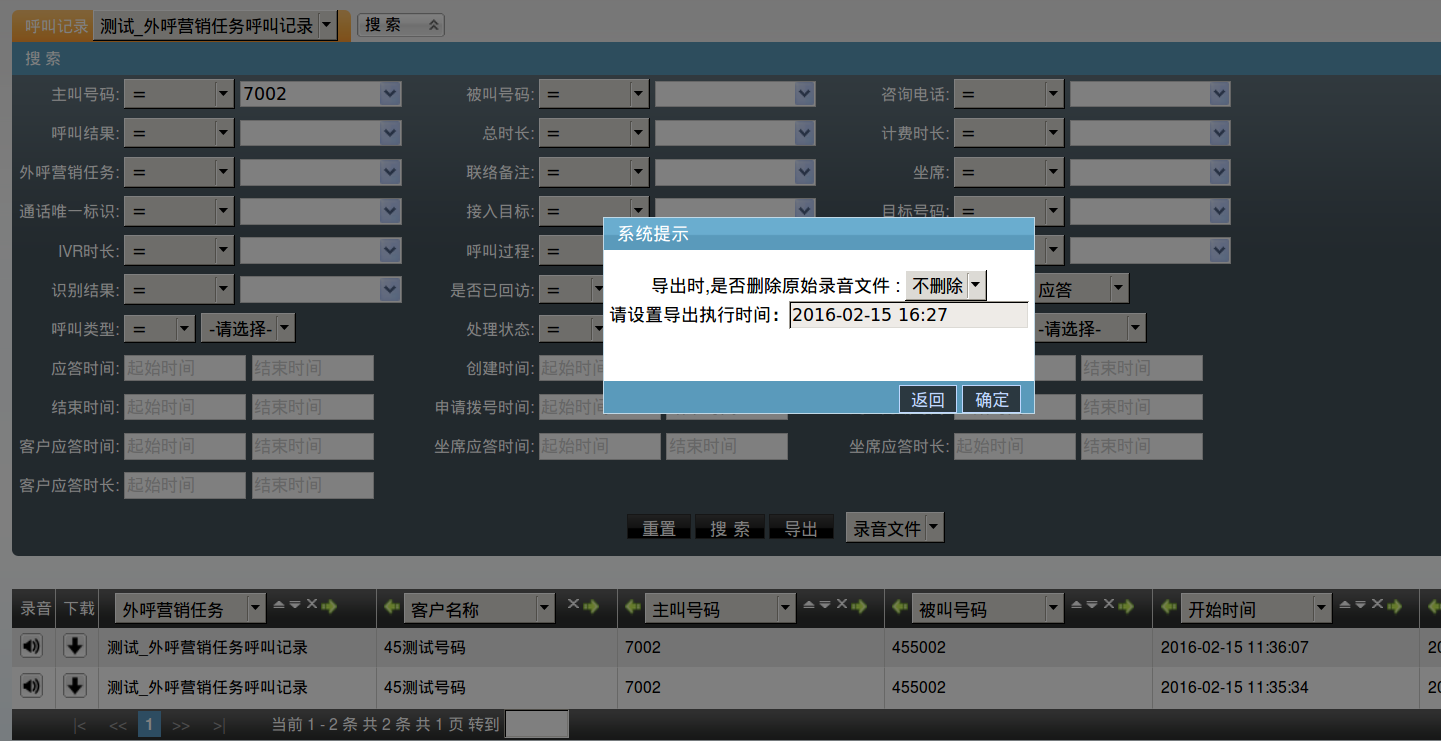
Task: Select page 1 in the pagination bar
Action: (x=149, y=724)
